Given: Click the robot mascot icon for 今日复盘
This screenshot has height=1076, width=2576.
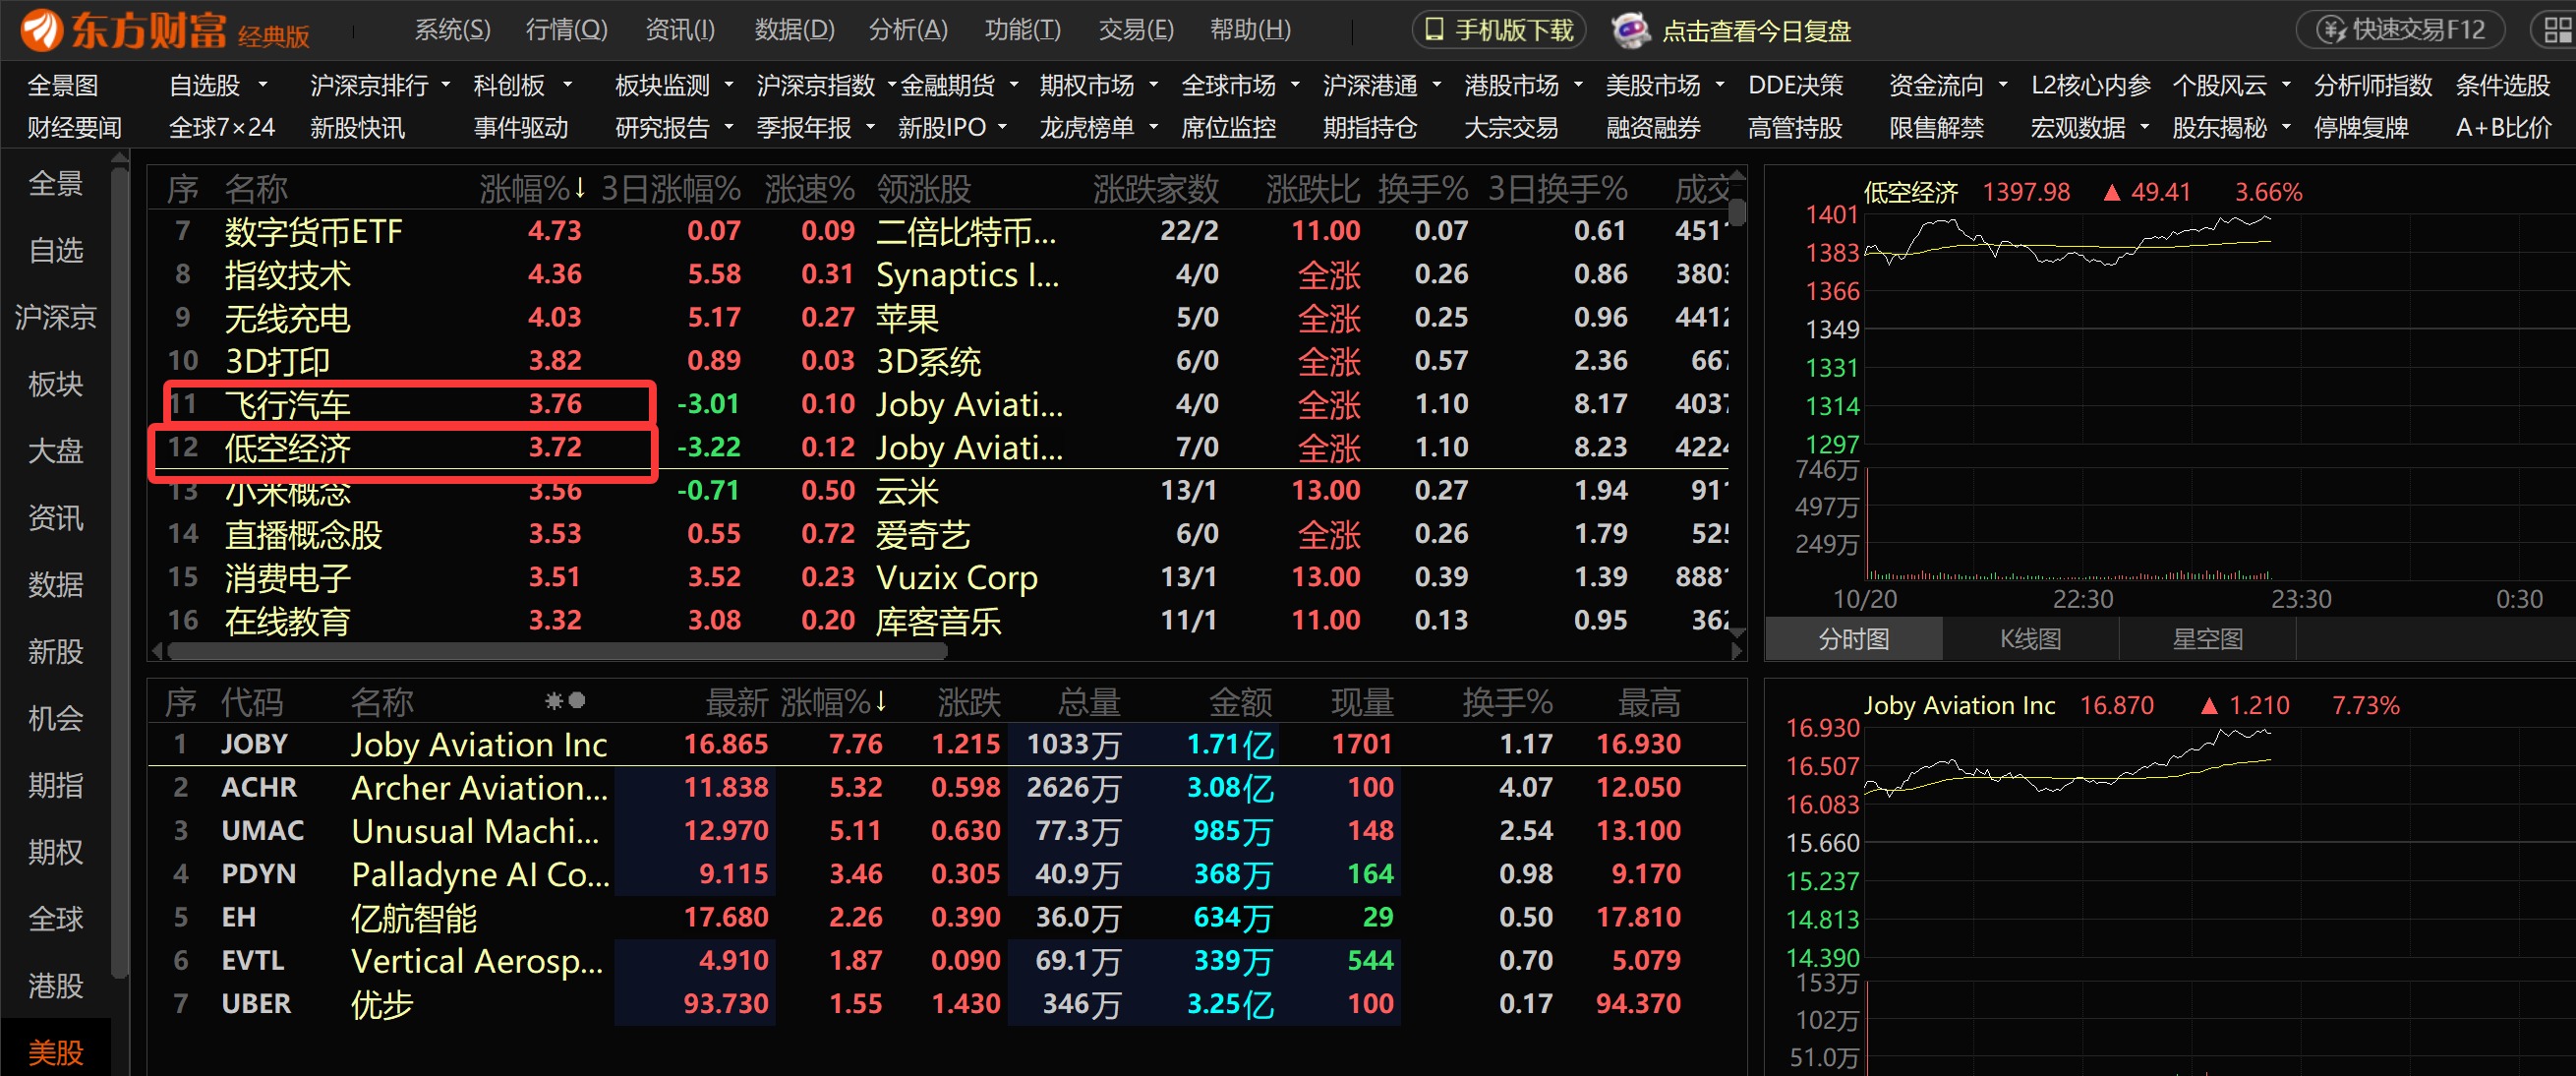Looking at the screenshot, I should [x=1630, y=30].
